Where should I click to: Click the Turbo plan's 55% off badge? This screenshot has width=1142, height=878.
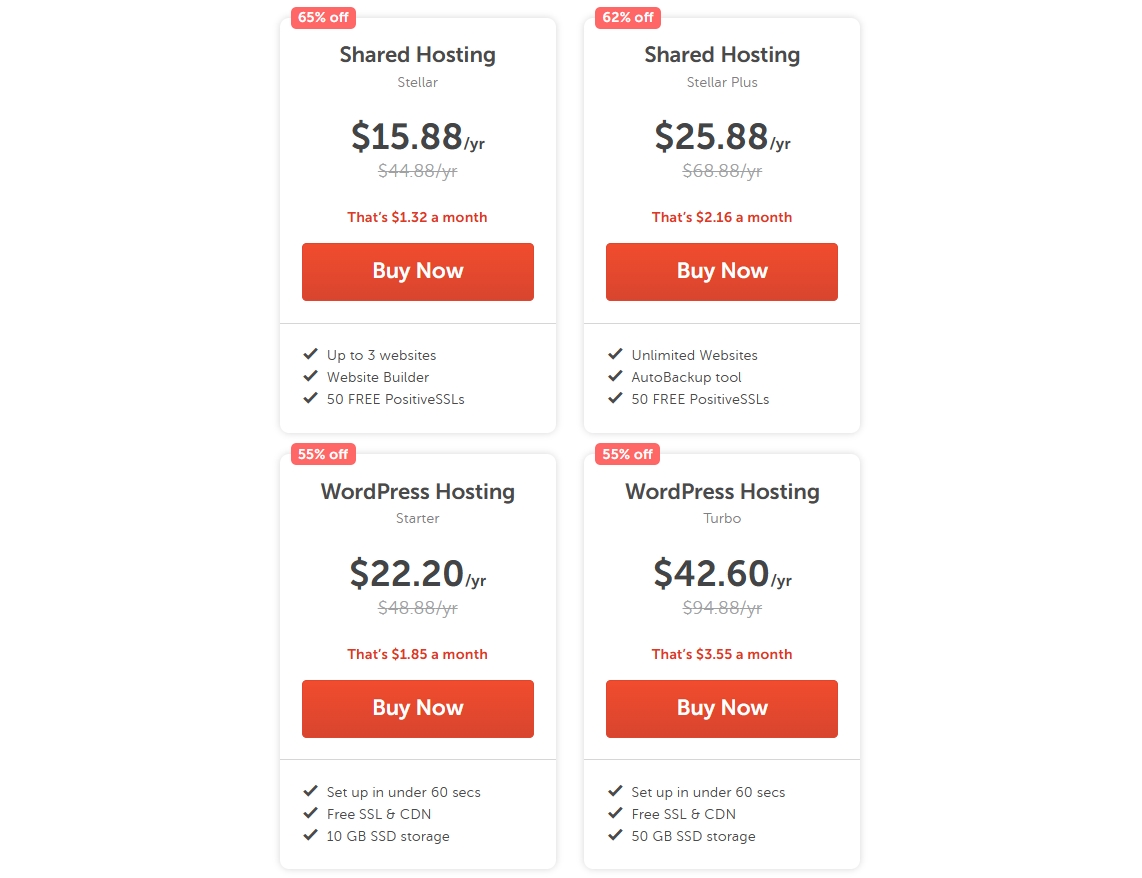[x=627, y=454]
